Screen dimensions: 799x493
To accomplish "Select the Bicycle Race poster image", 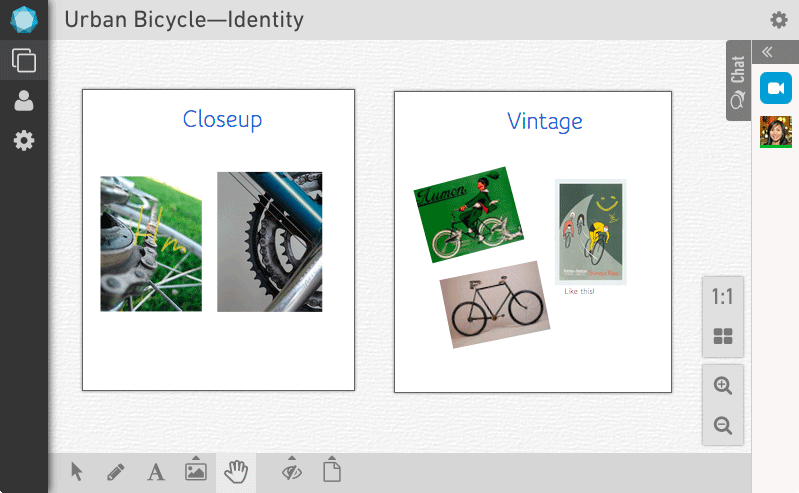I will pos(591,232).
